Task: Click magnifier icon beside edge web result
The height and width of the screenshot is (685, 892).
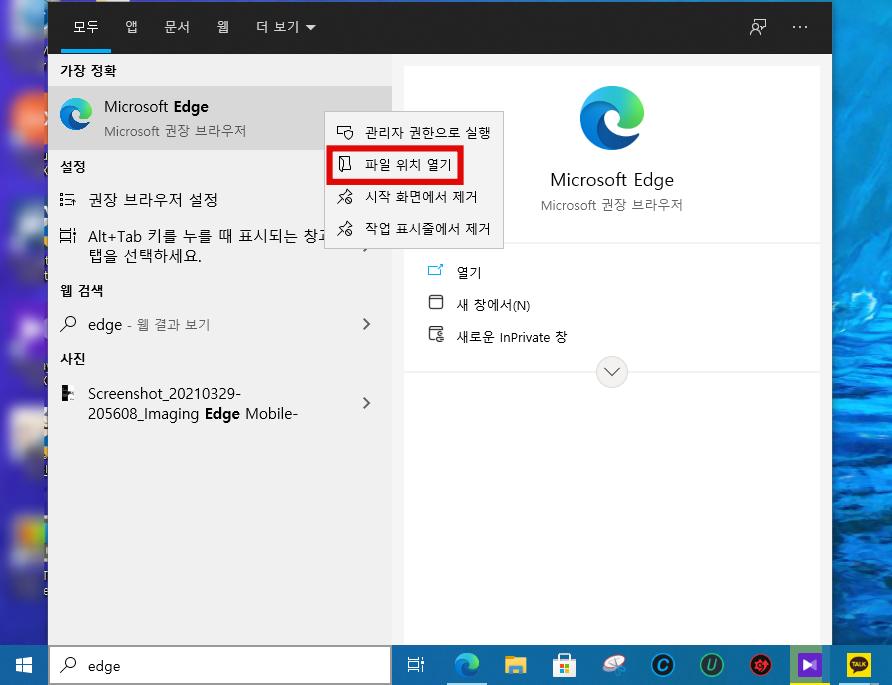Action: [68, 324]
